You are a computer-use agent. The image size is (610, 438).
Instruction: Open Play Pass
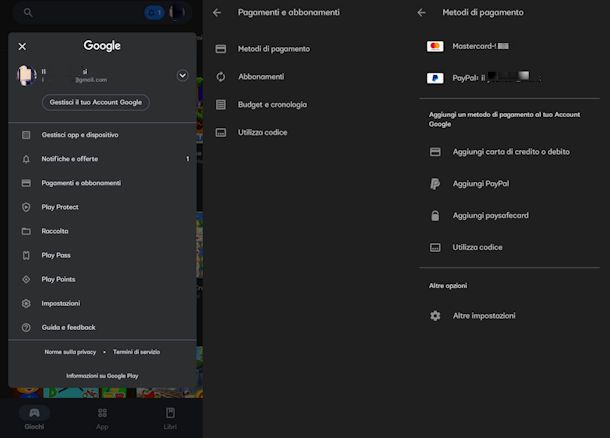point(102,255)
